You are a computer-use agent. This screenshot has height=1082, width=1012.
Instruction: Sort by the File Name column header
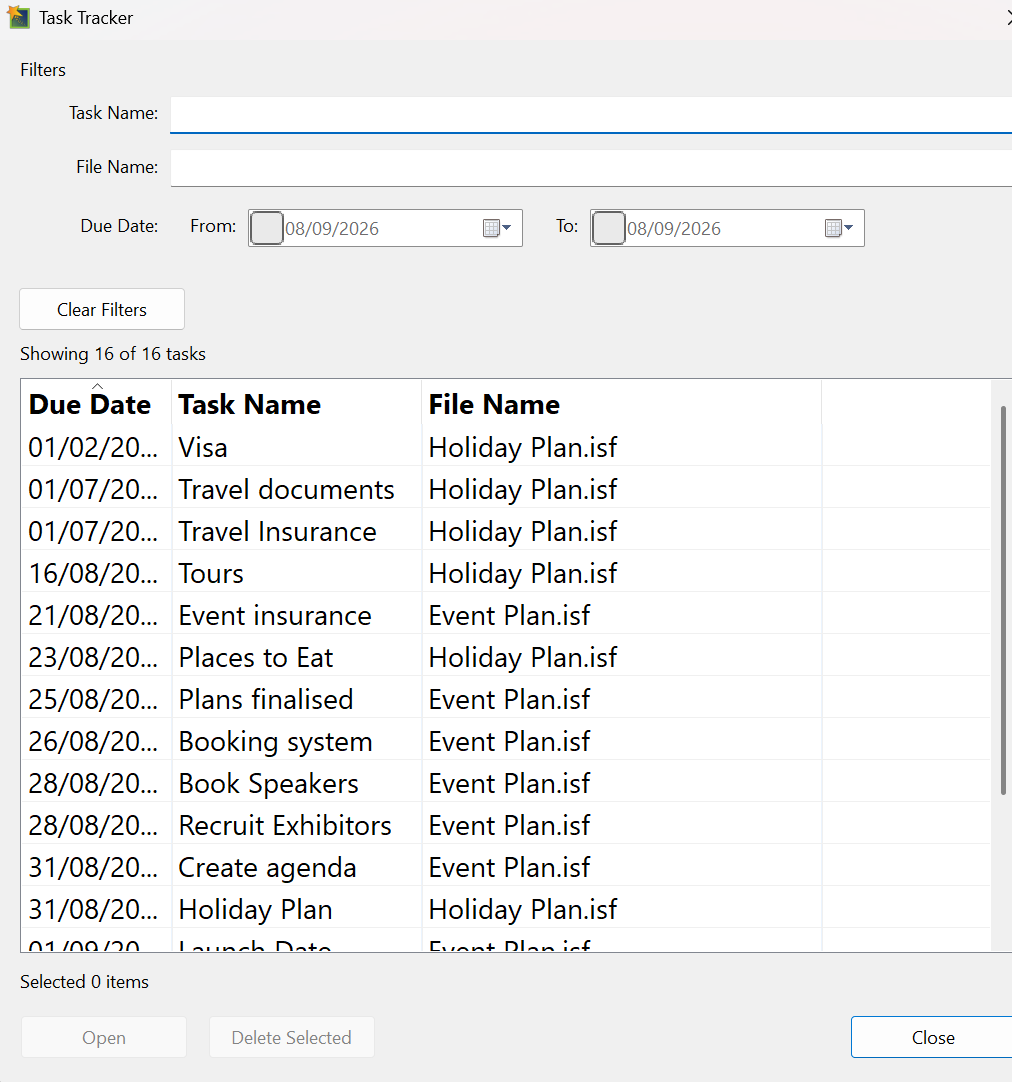click(621, 404)
